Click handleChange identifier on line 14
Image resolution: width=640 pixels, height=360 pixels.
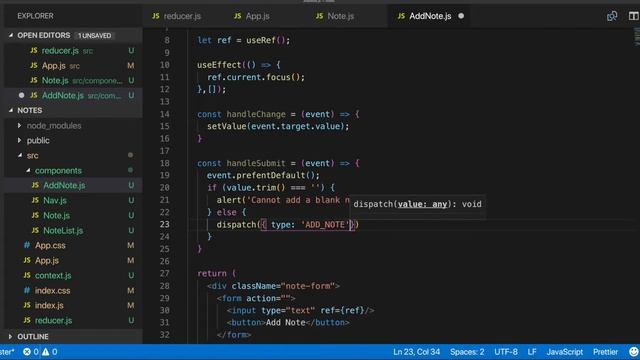pyautogui.click(x=256, y=114)
